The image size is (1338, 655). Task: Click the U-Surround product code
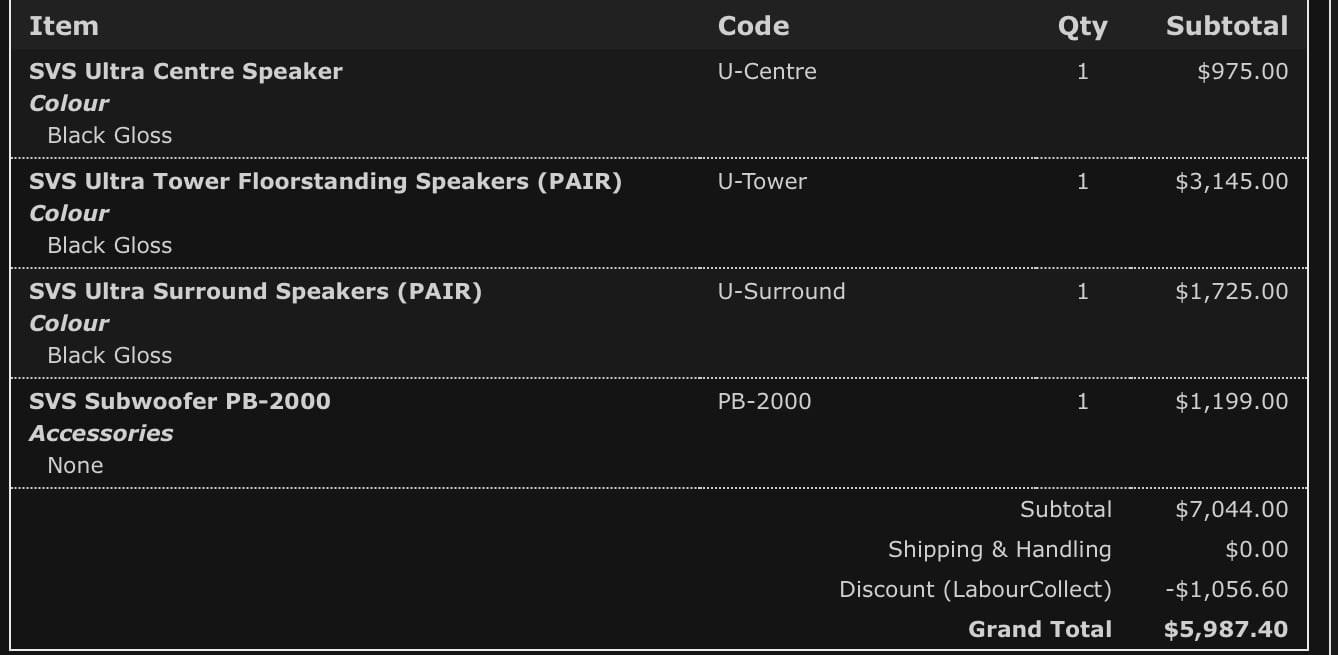tap(781, 291)
